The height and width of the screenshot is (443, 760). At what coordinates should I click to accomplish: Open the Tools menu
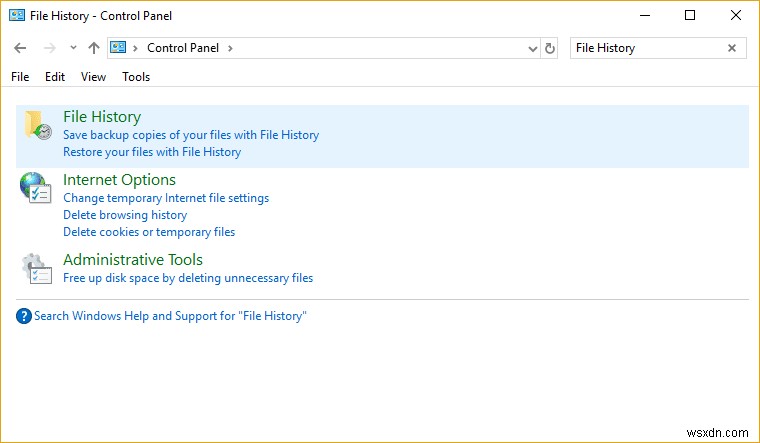pyautogui.click(x=136, y=77)
